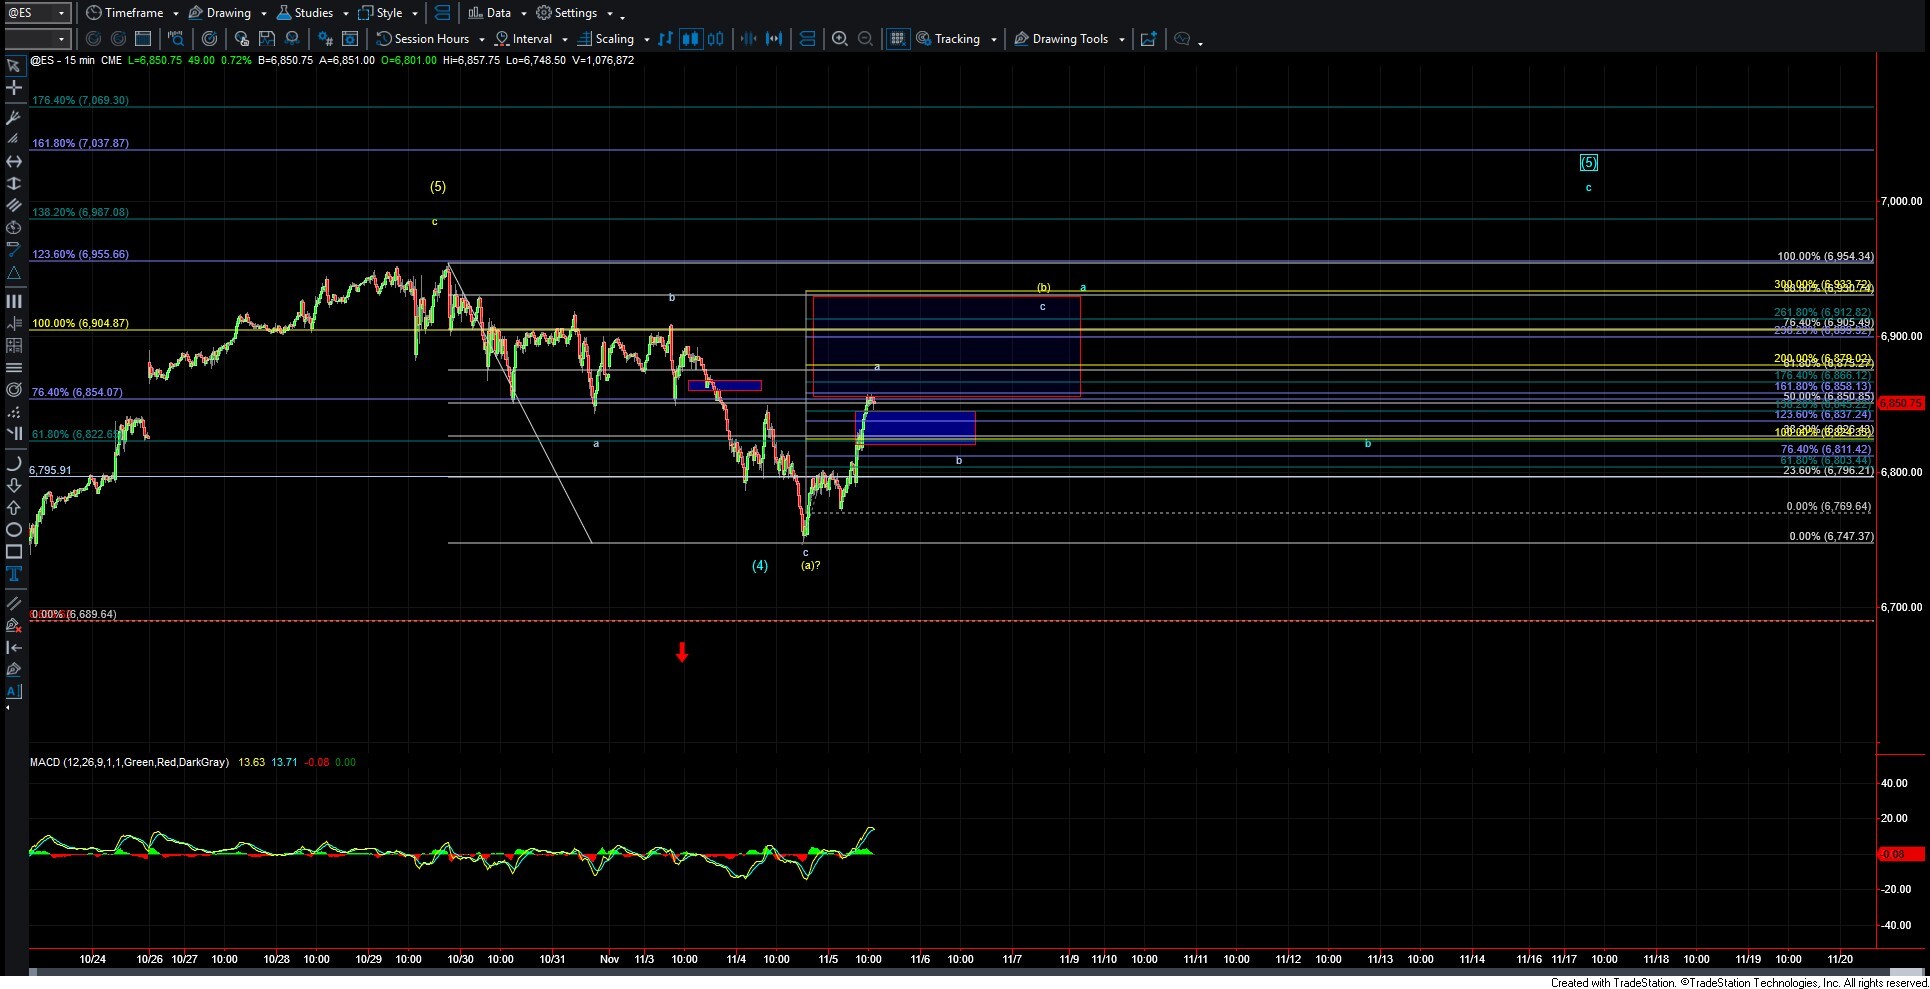Expand the Session Hours dropdown
This screenshot has height=989, width=1930.
(481, 40)
